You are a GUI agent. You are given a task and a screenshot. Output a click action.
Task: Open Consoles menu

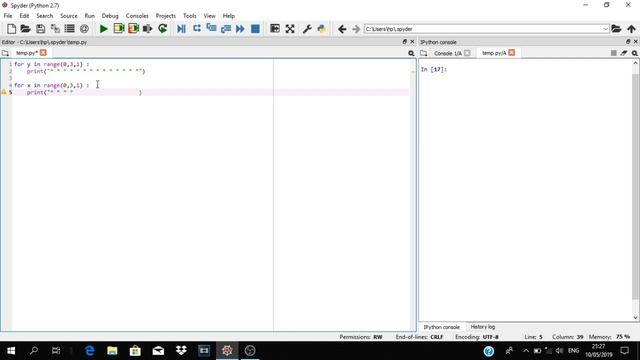coord(137,16)
